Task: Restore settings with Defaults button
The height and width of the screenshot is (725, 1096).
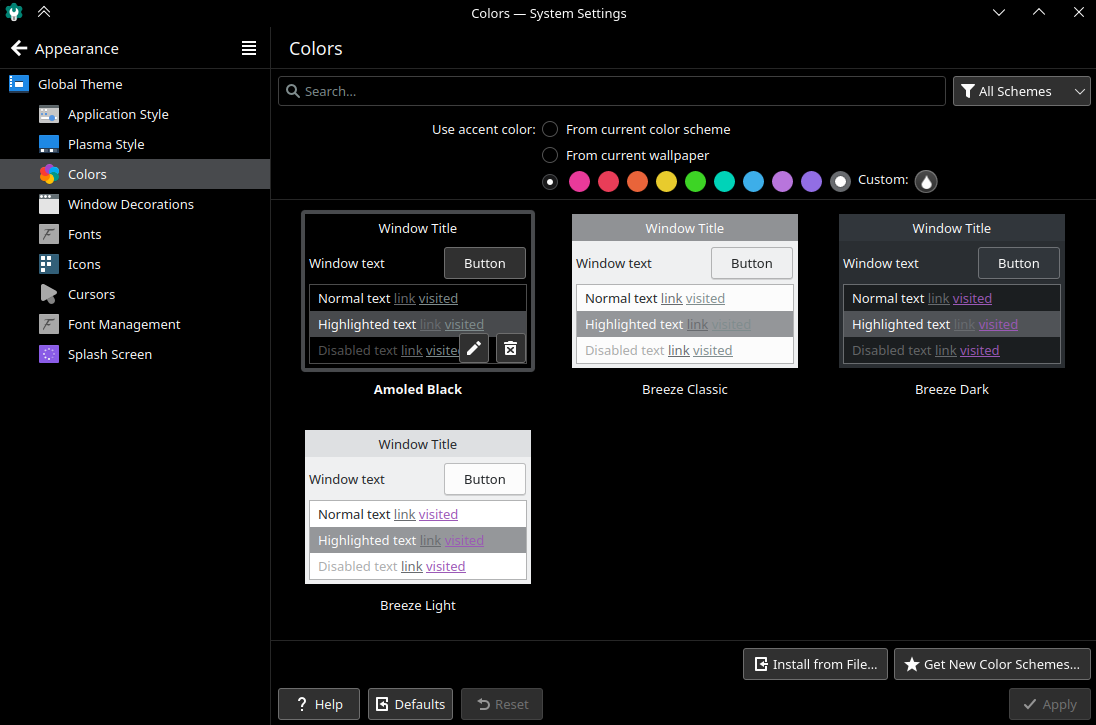Action: pos(410,704)
